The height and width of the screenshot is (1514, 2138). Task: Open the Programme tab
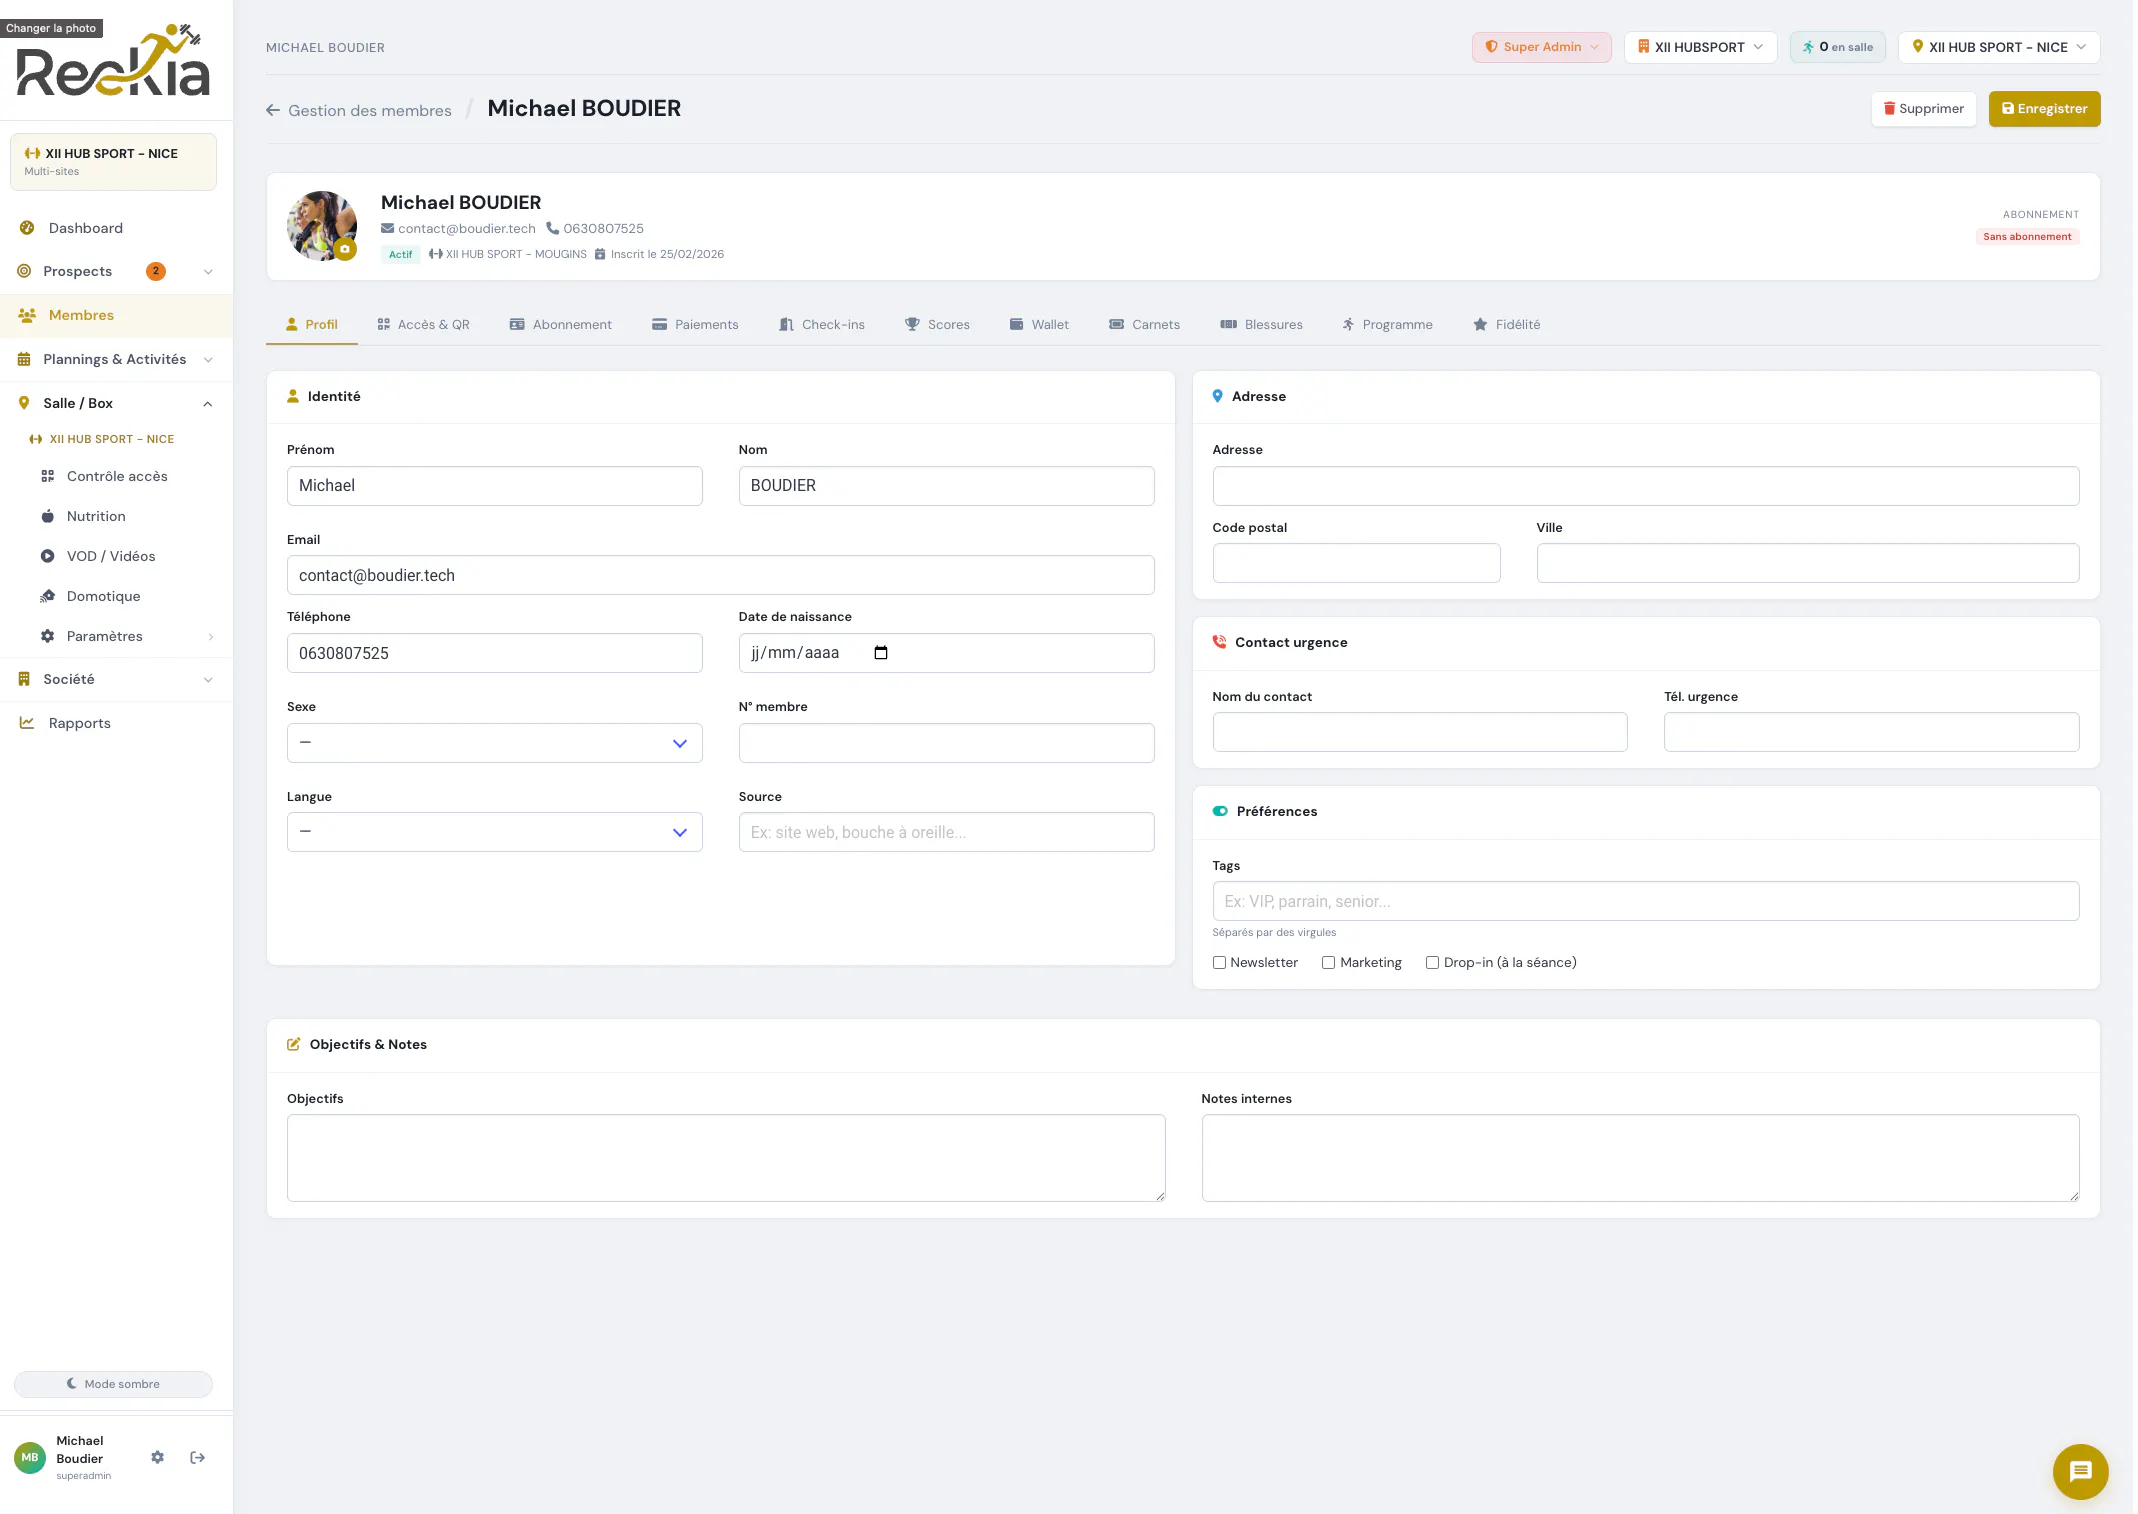tap(1387, 324)
